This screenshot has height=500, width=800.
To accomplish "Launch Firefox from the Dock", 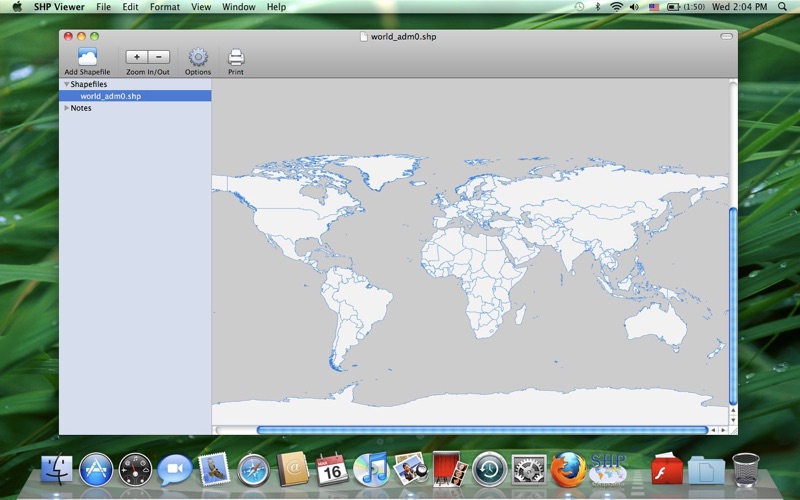I will tap(567, 468).
